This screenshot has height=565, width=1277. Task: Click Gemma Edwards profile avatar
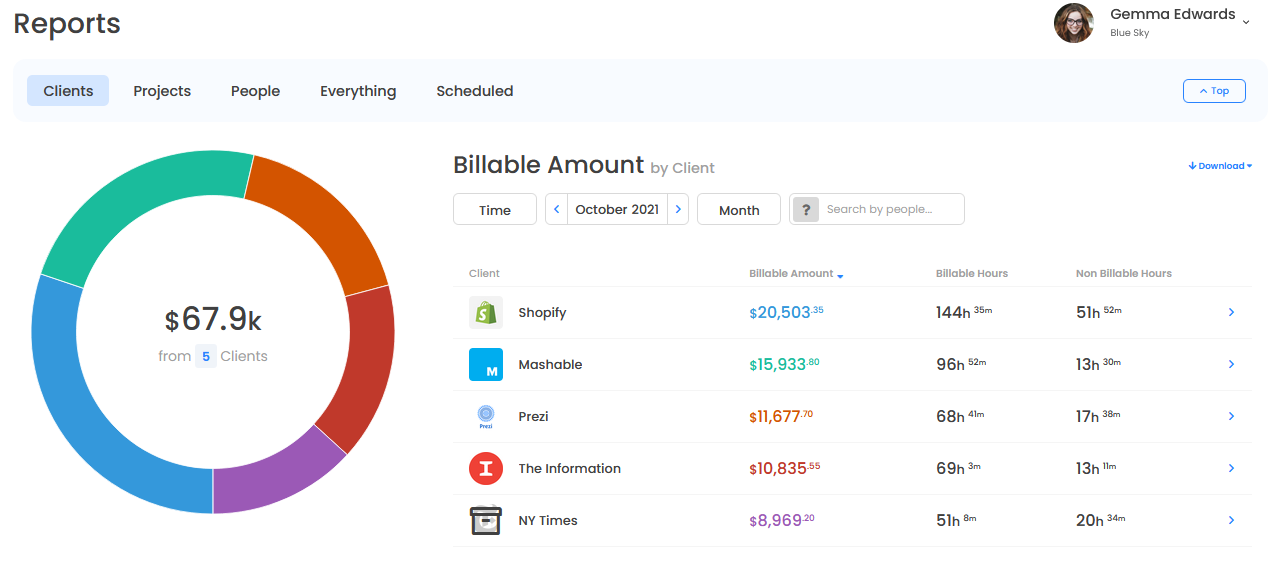pos(1074,23)
